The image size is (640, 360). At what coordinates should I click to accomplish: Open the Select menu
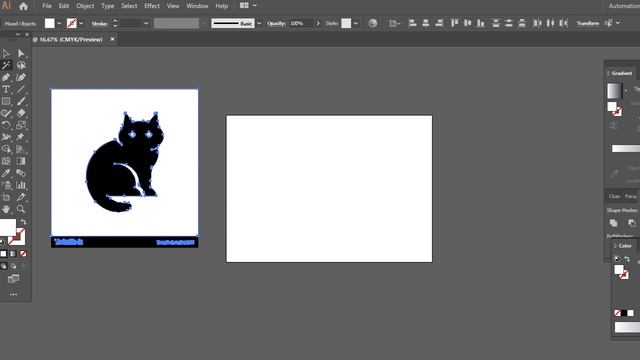click(x=129, y=6)
